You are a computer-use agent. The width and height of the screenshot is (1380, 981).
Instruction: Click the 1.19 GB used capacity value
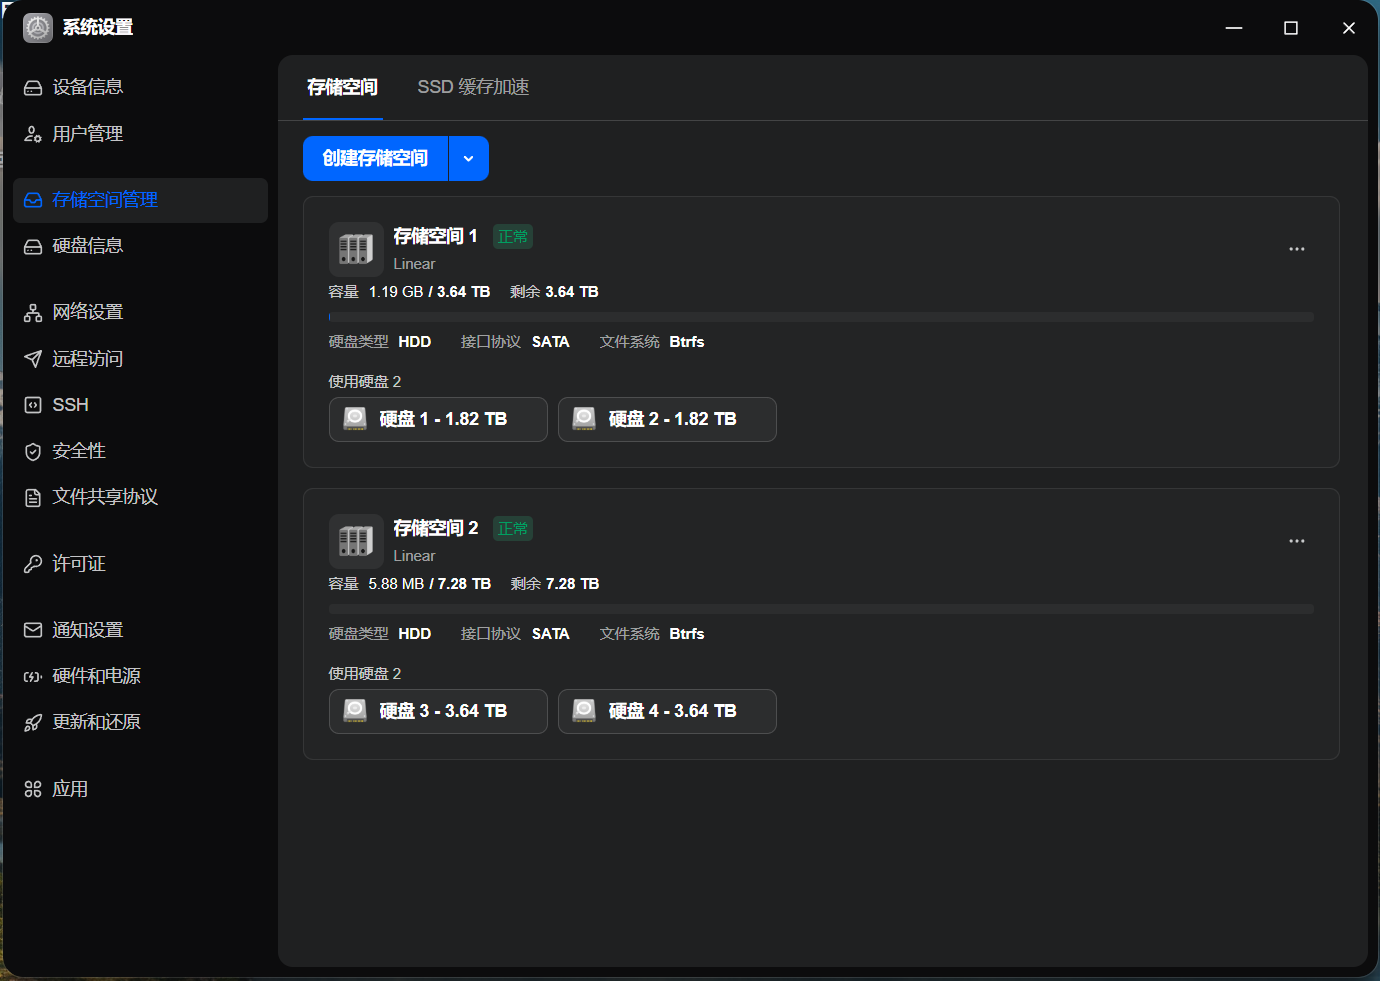396,292
